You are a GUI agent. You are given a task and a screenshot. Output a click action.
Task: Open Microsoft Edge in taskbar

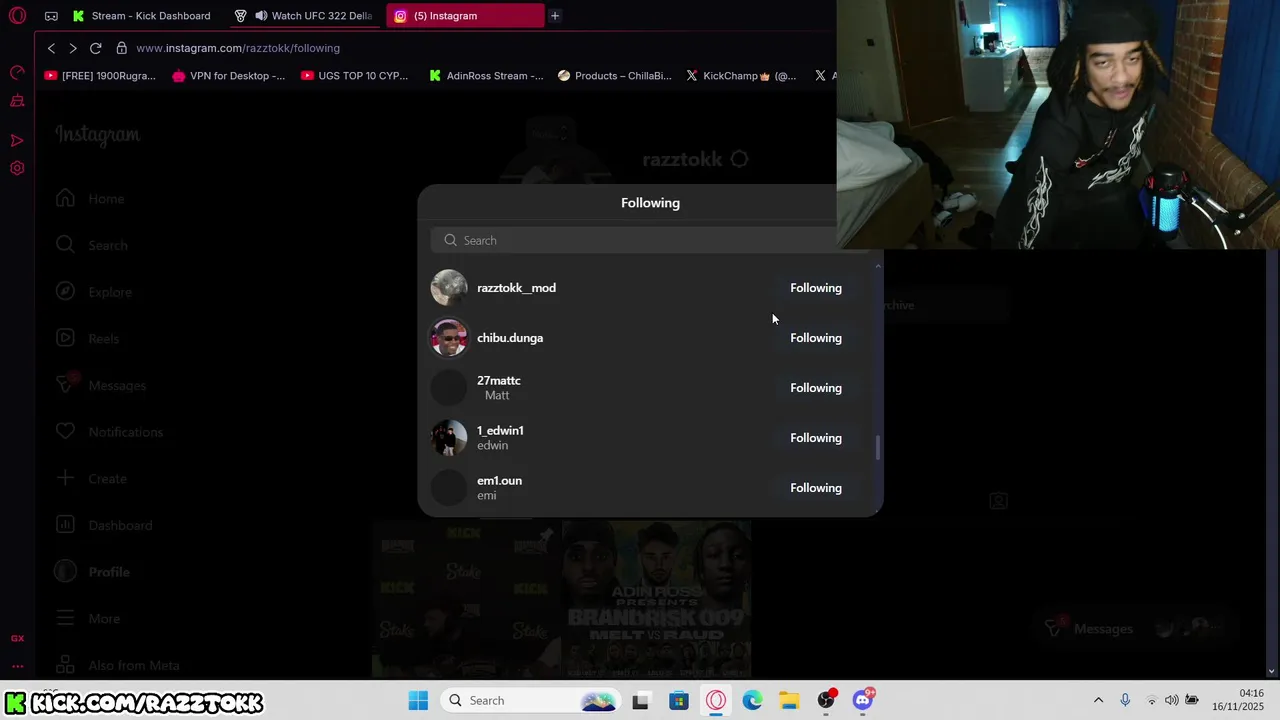coord(752,700)
